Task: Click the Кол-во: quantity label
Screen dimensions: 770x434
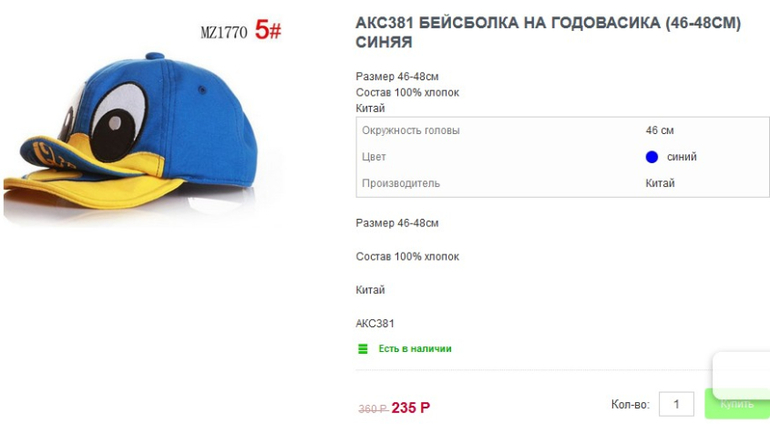Action: (x=630, y=405)
